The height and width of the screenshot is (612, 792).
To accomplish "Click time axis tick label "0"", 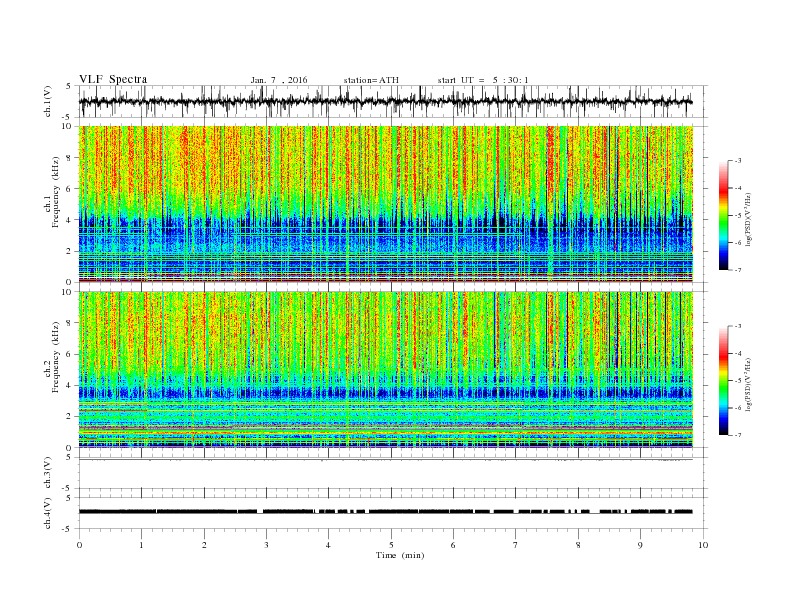I will coord(79,545).
